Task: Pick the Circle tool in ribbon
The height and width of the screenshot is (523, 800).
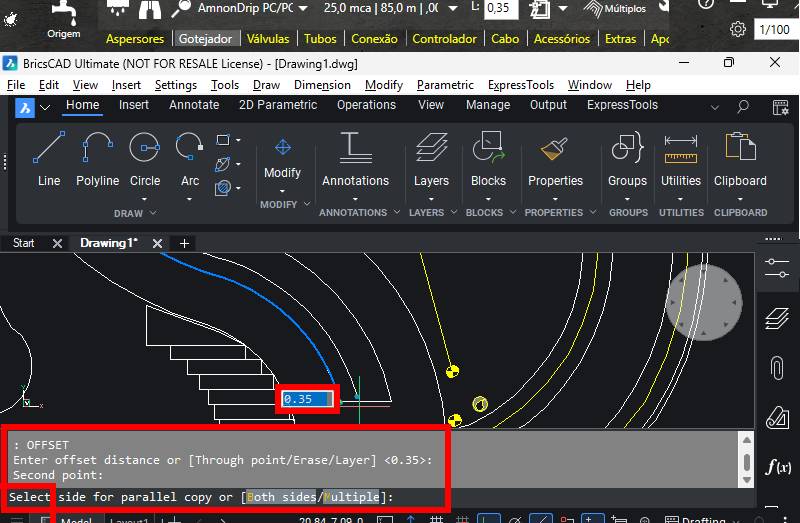Action: (x=145, y=158)
